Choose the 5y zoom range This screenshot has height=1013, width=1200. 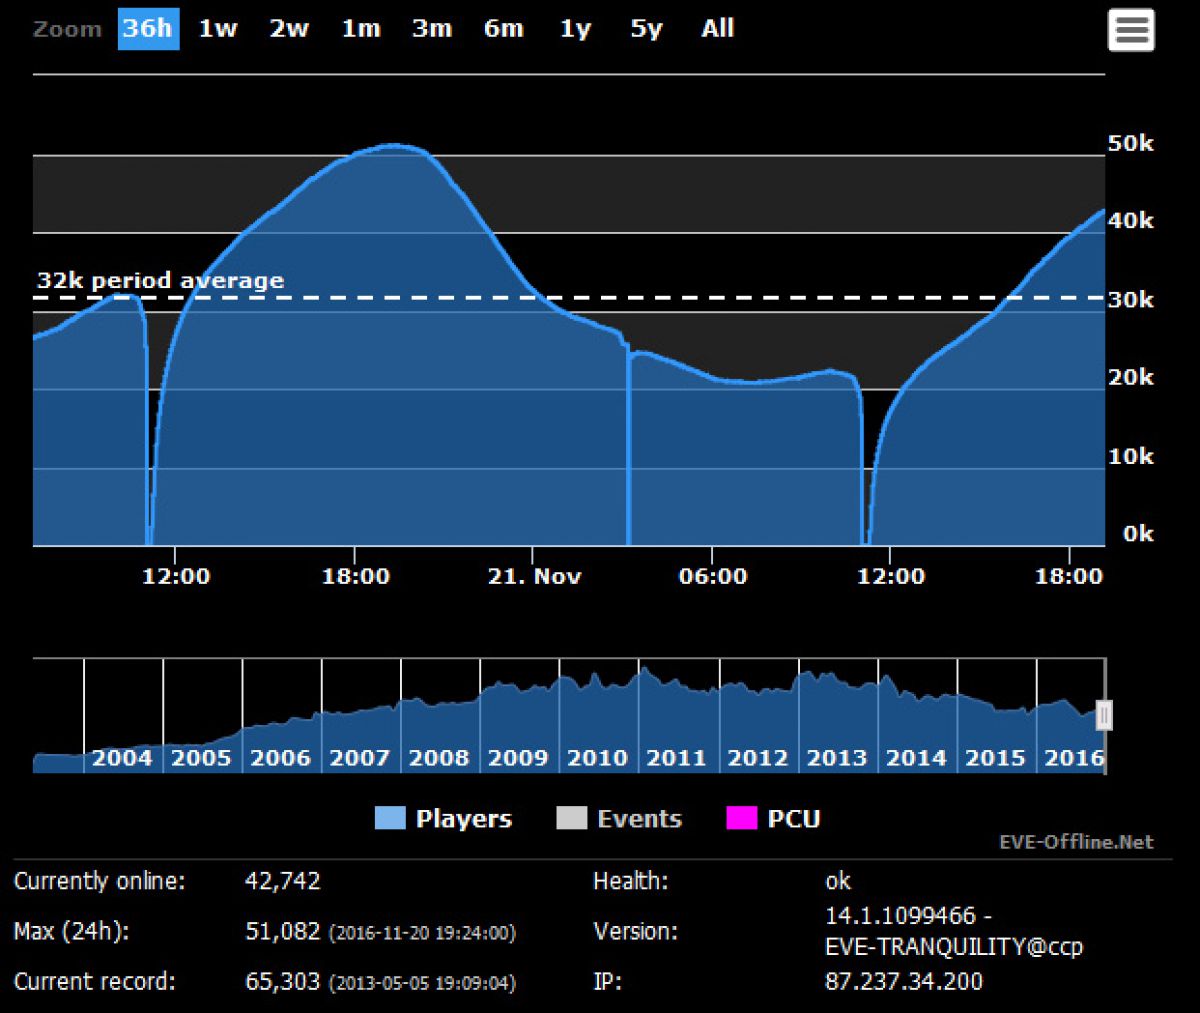pyautogui.click(x=646, y=29)
